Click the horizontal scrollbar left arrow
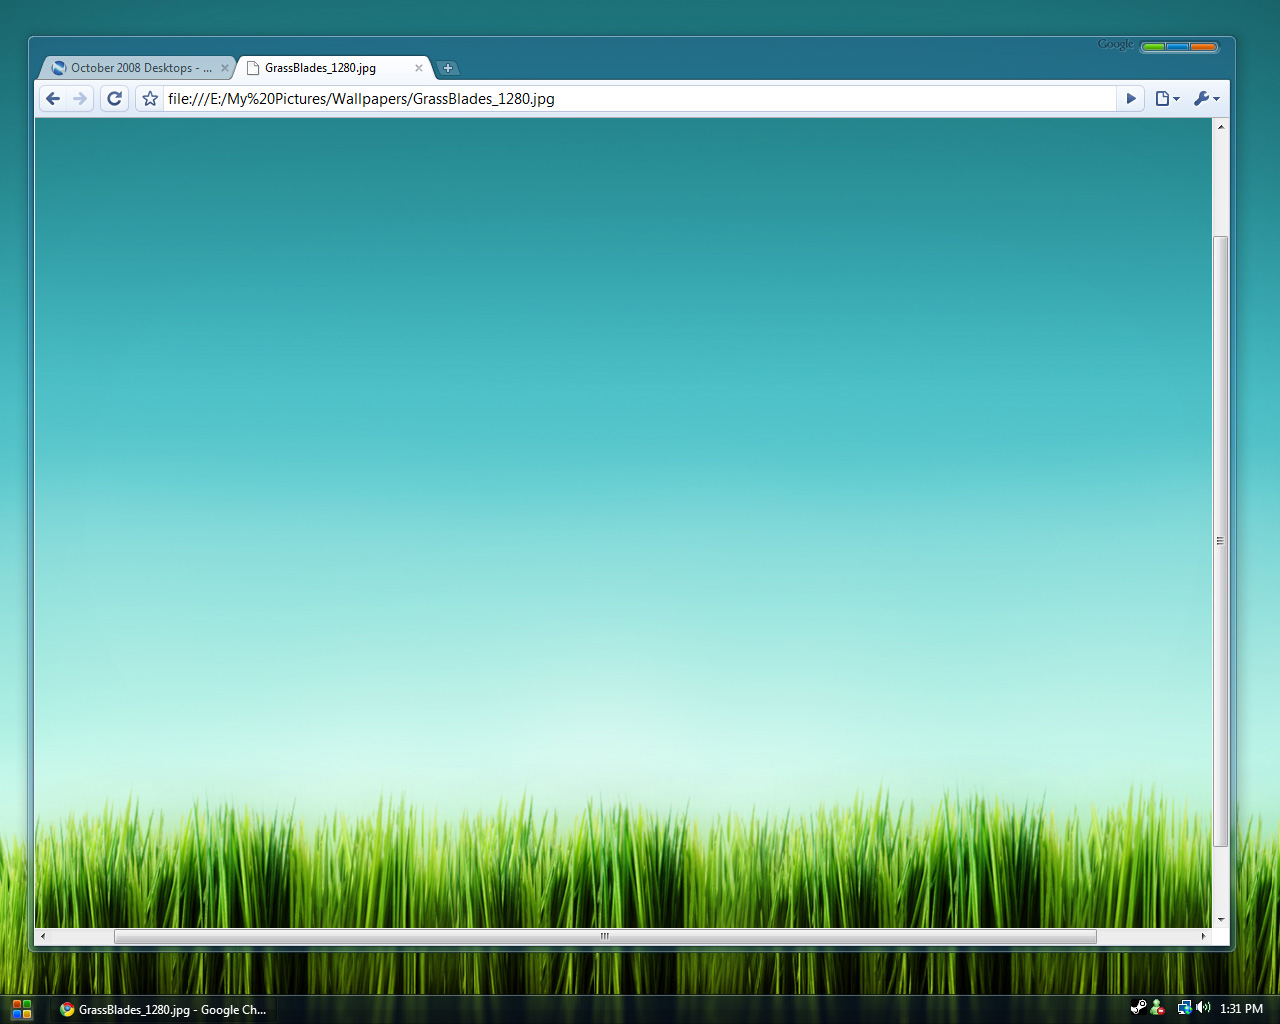This screenshot has width=1280, height=1024. tap(43, 936)
